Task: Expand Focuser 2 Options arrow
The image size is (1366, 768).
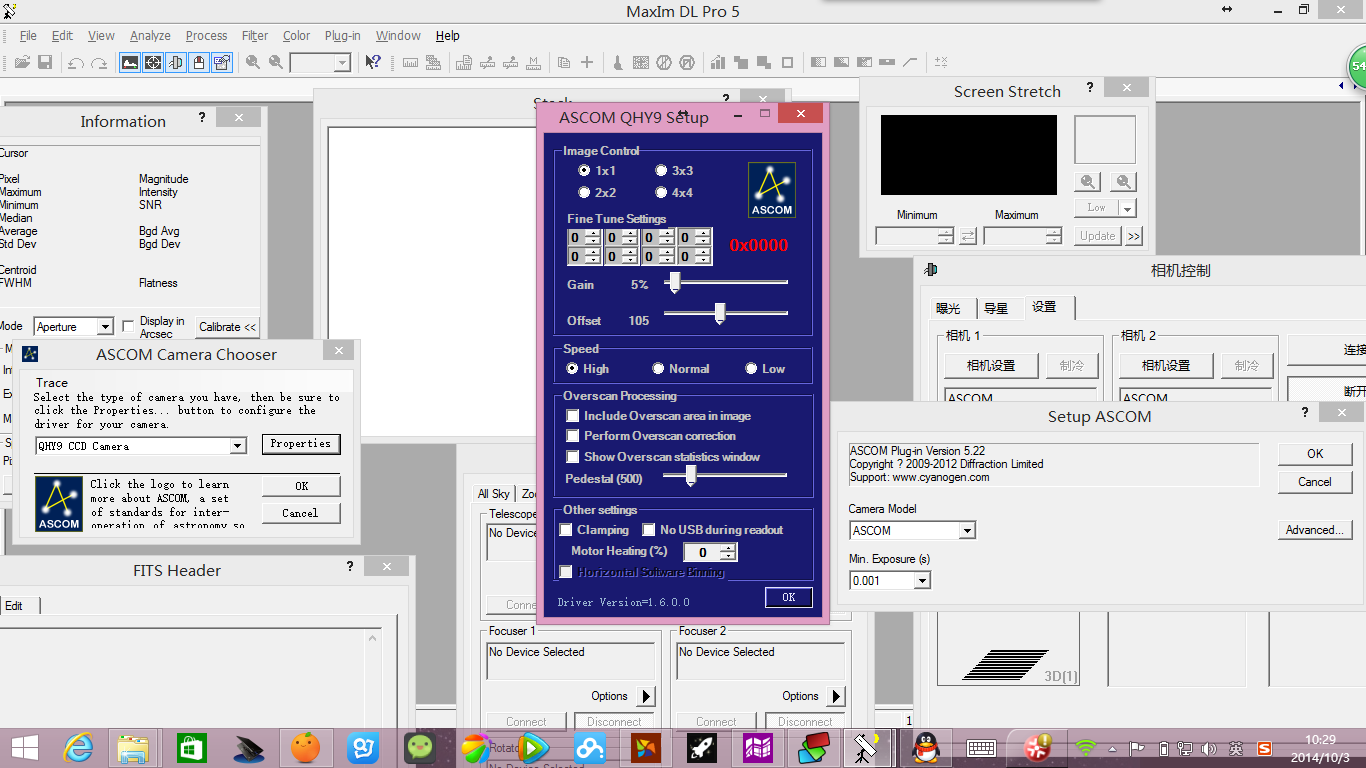Action: click(837, 696)
